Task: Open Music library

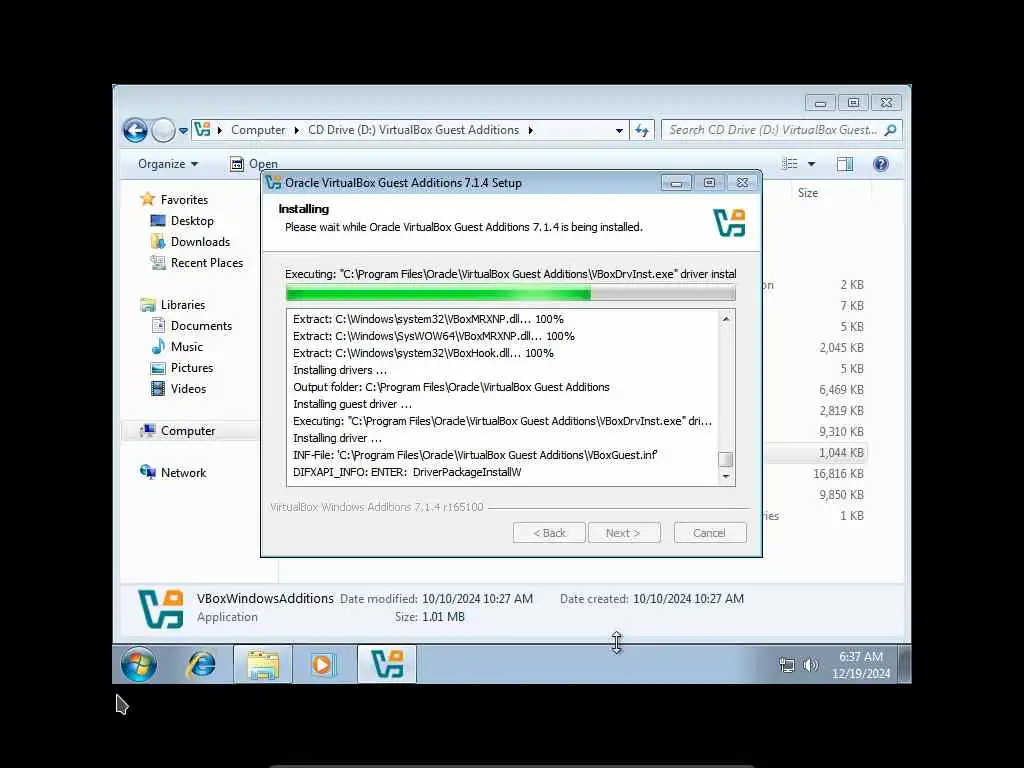Action: click(187, 347)
